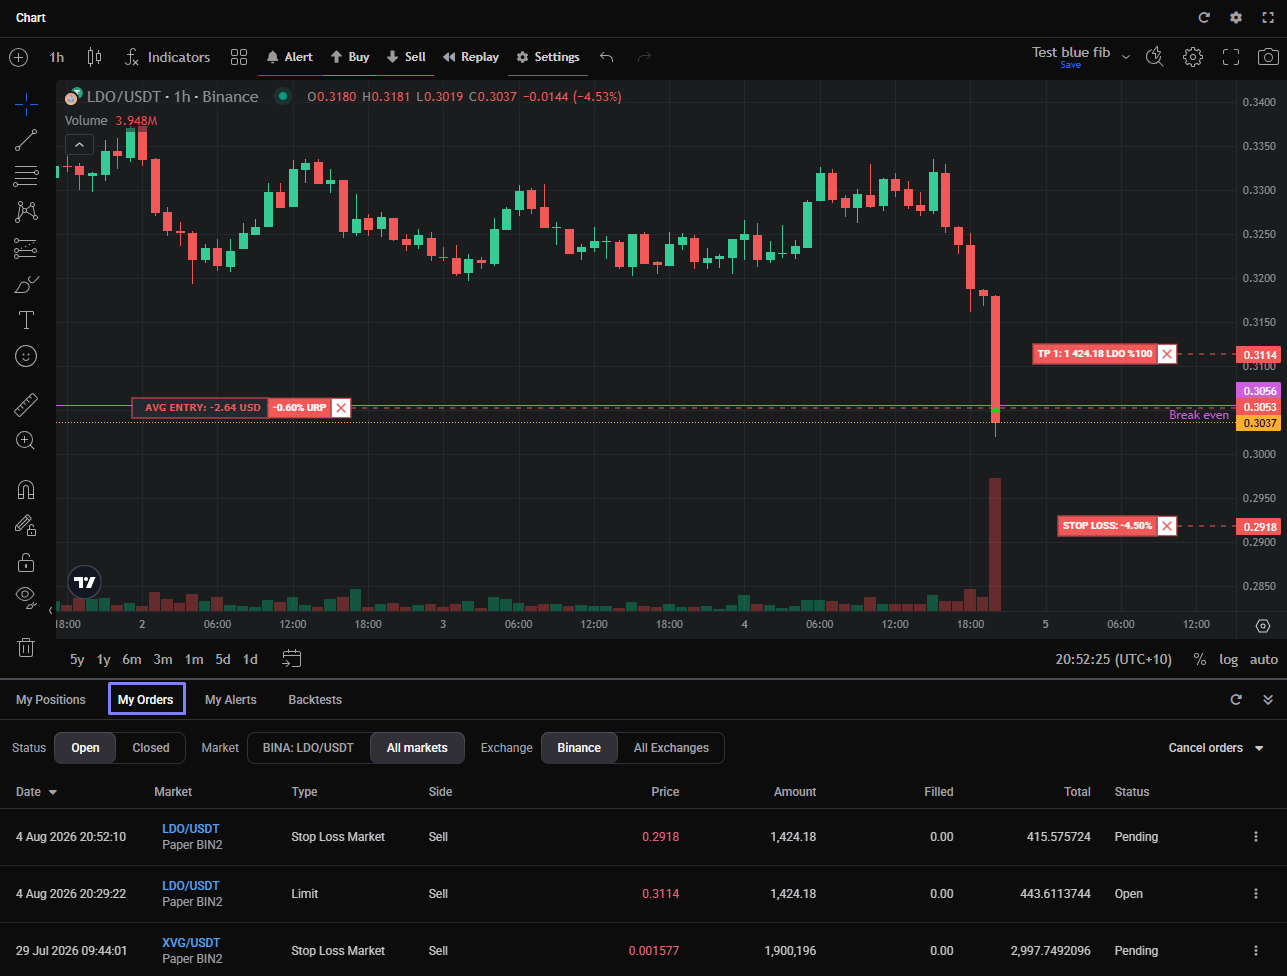The height and width of the screenshot is (976, 1287).
Task: Select the brush drawing tool
Action: tap(27, 285)
